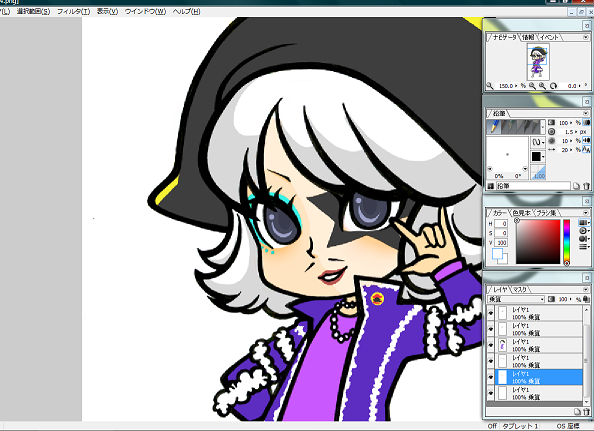Click the layer opacity icon beside 100
Viewport: 594px width, 431px height.
552,299
